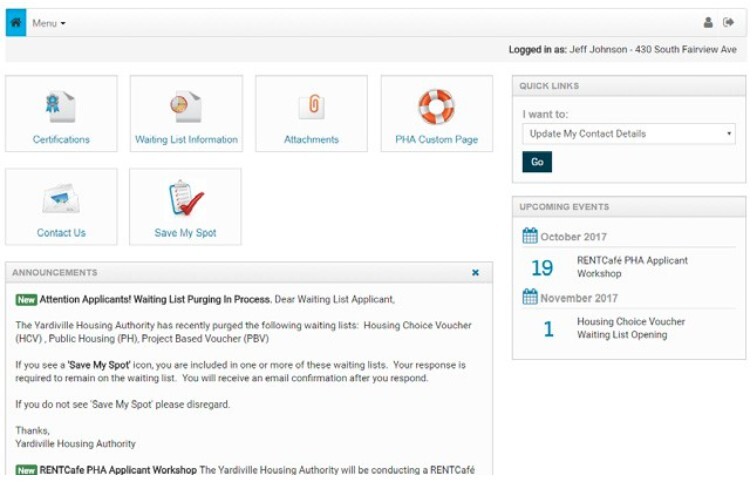Click the sign out icon
Image resolution: width=755 pixels, height=490 pixels.
(729, 22)
